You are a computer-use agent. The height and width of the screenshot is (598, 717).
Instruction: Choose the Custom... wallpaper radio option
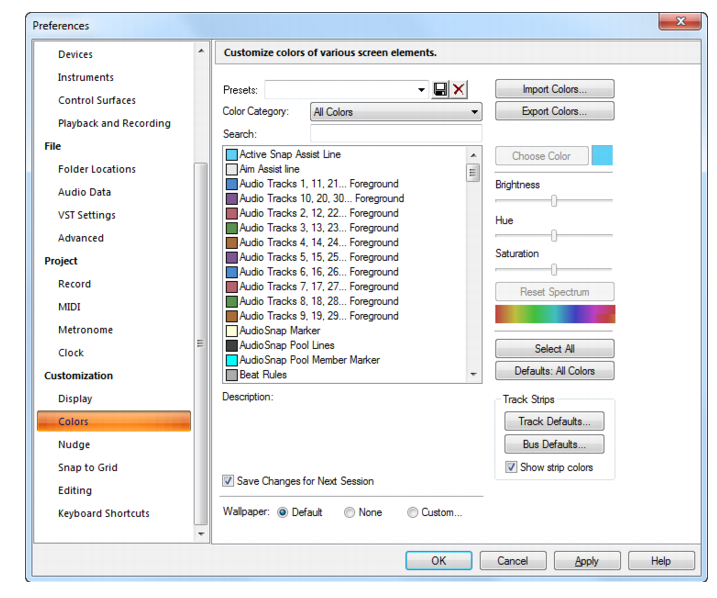[412, 513]
